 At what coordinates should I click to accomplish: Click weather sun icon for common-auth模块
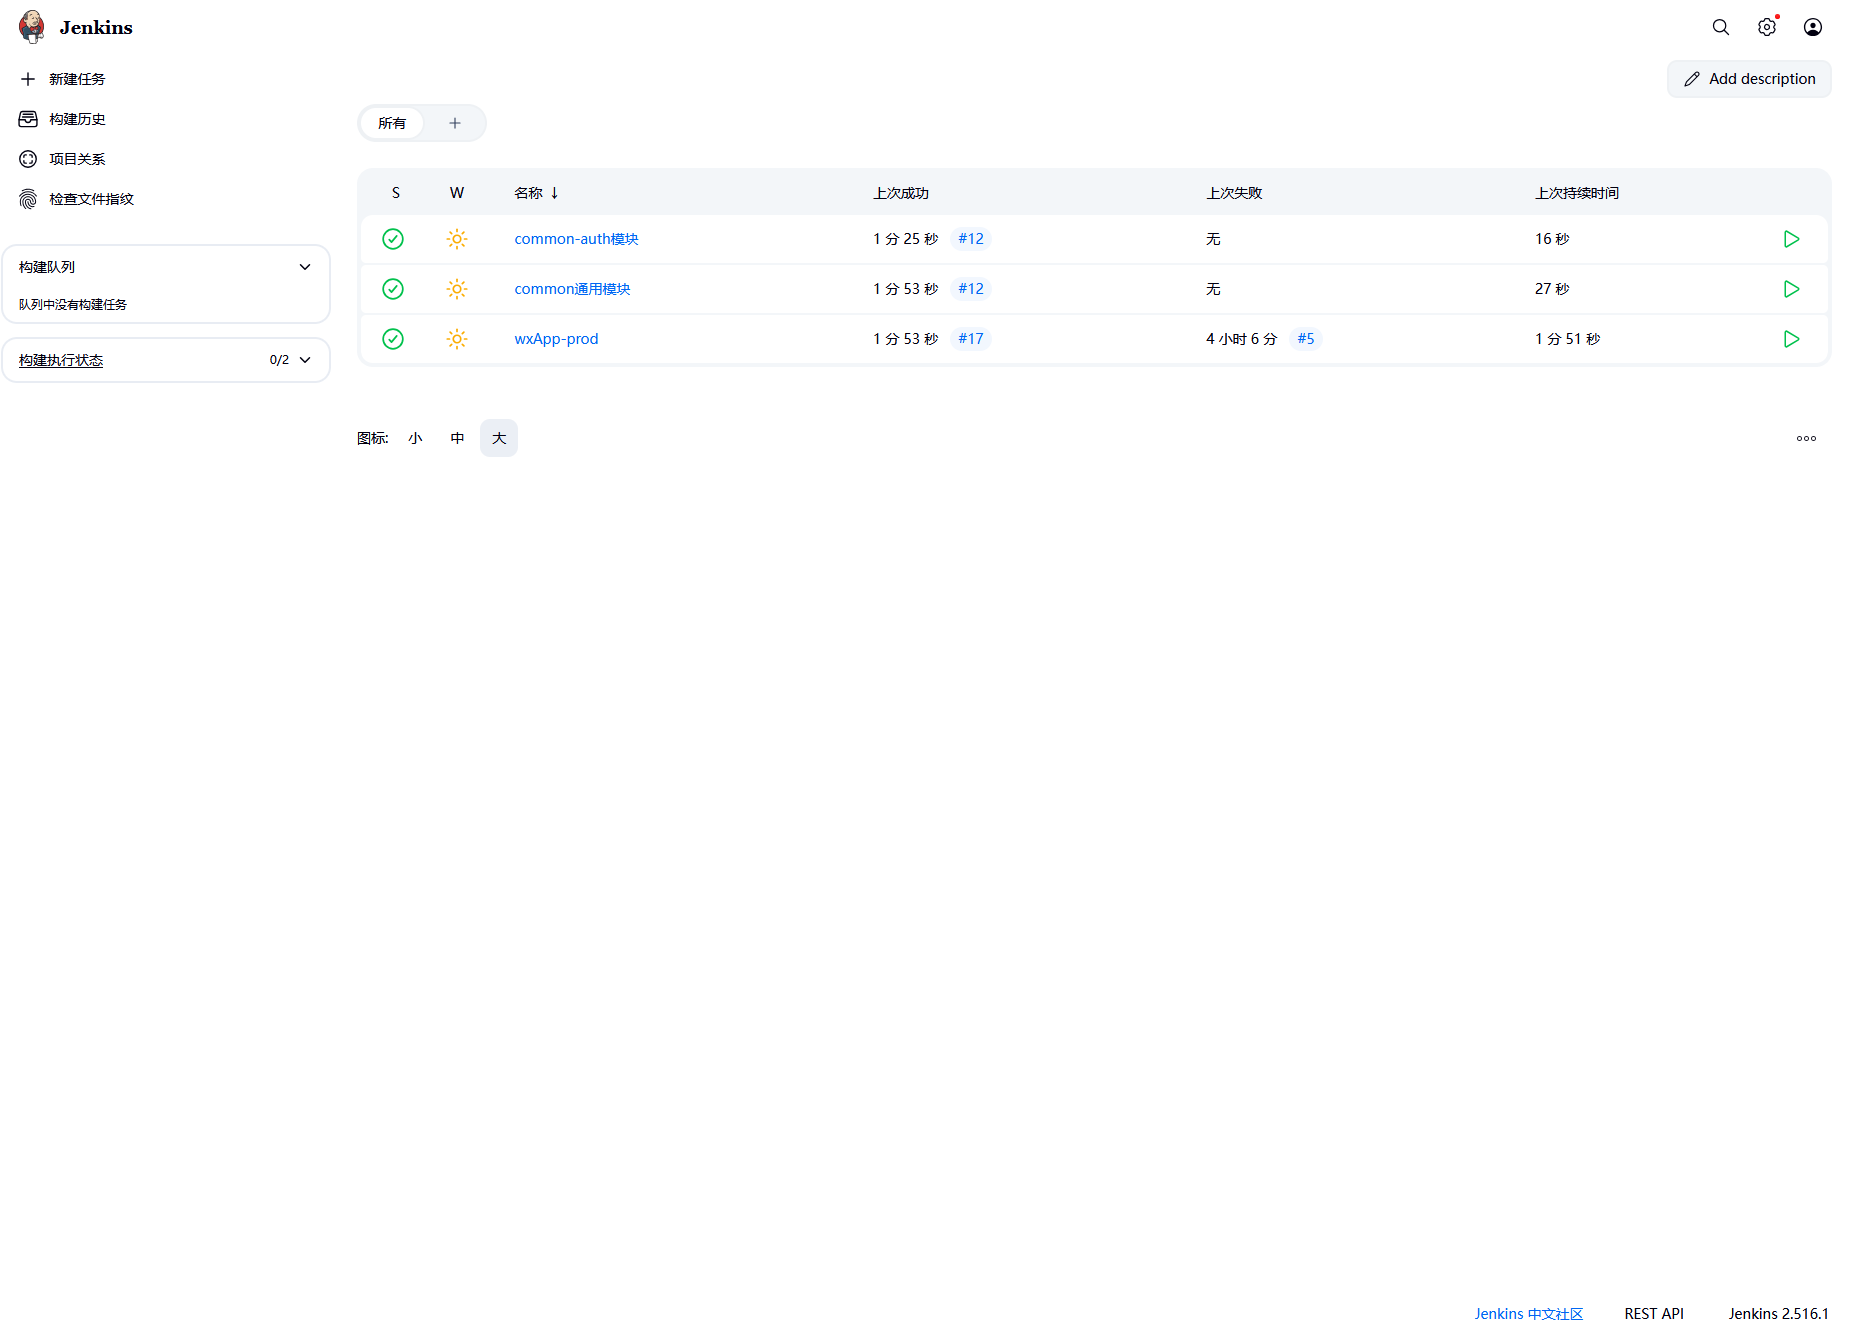click(457, 239)
